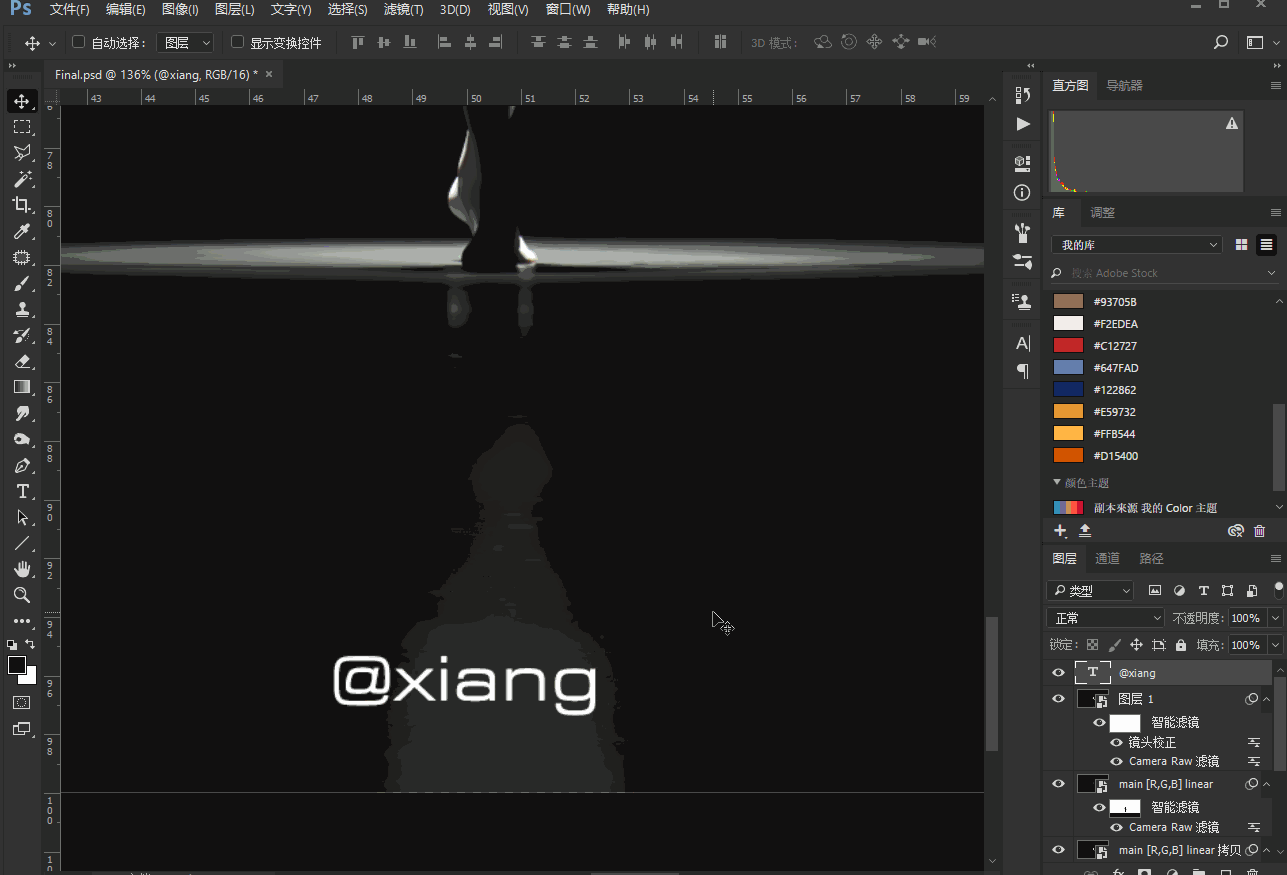Open the 滤镜(T) menu

(x=403, y=10)
